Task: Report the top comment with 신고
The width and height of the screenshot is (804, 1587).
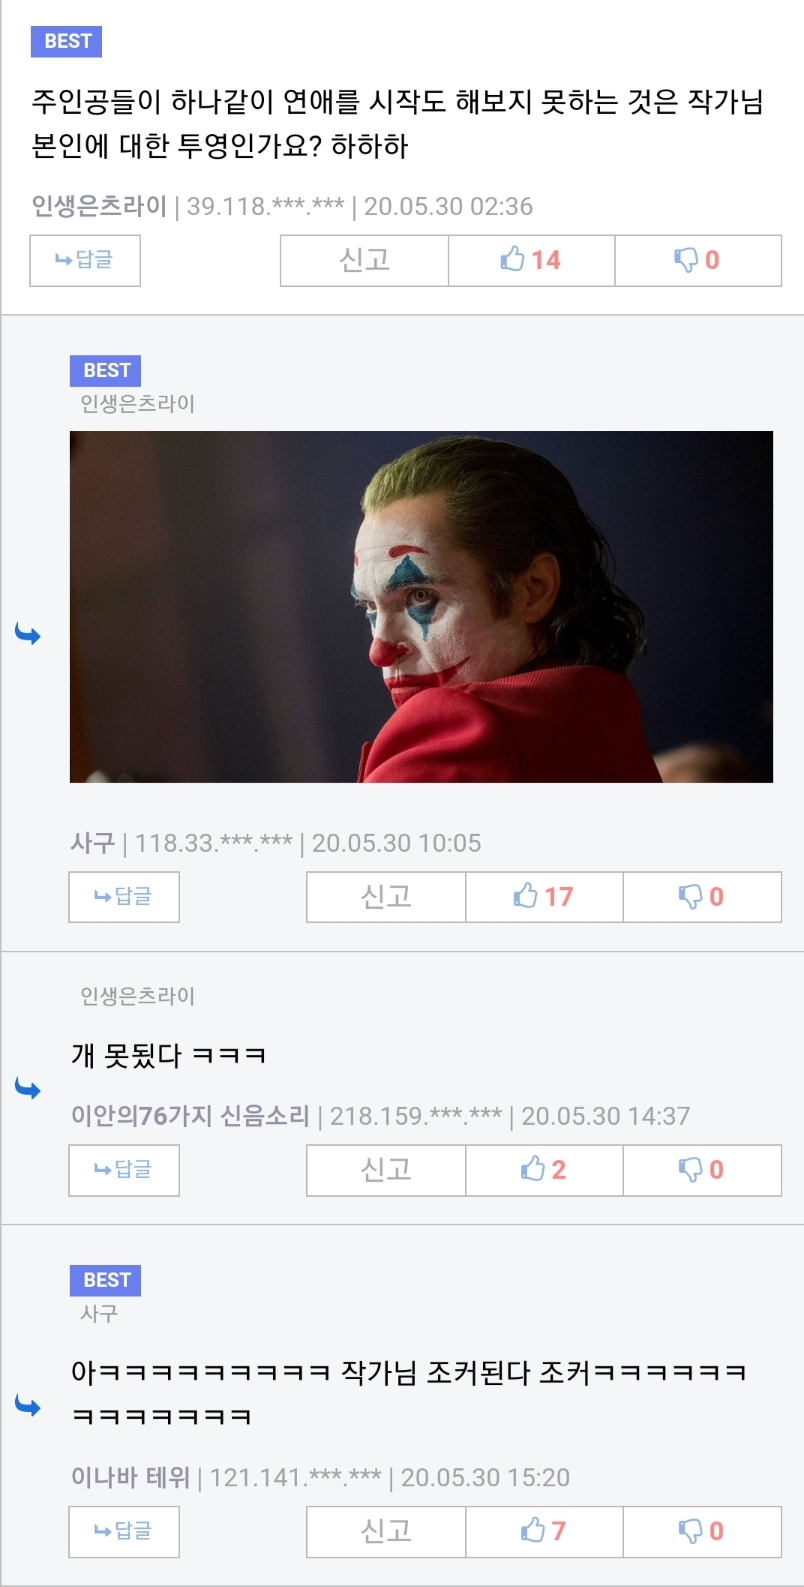Action: point(364,260)
